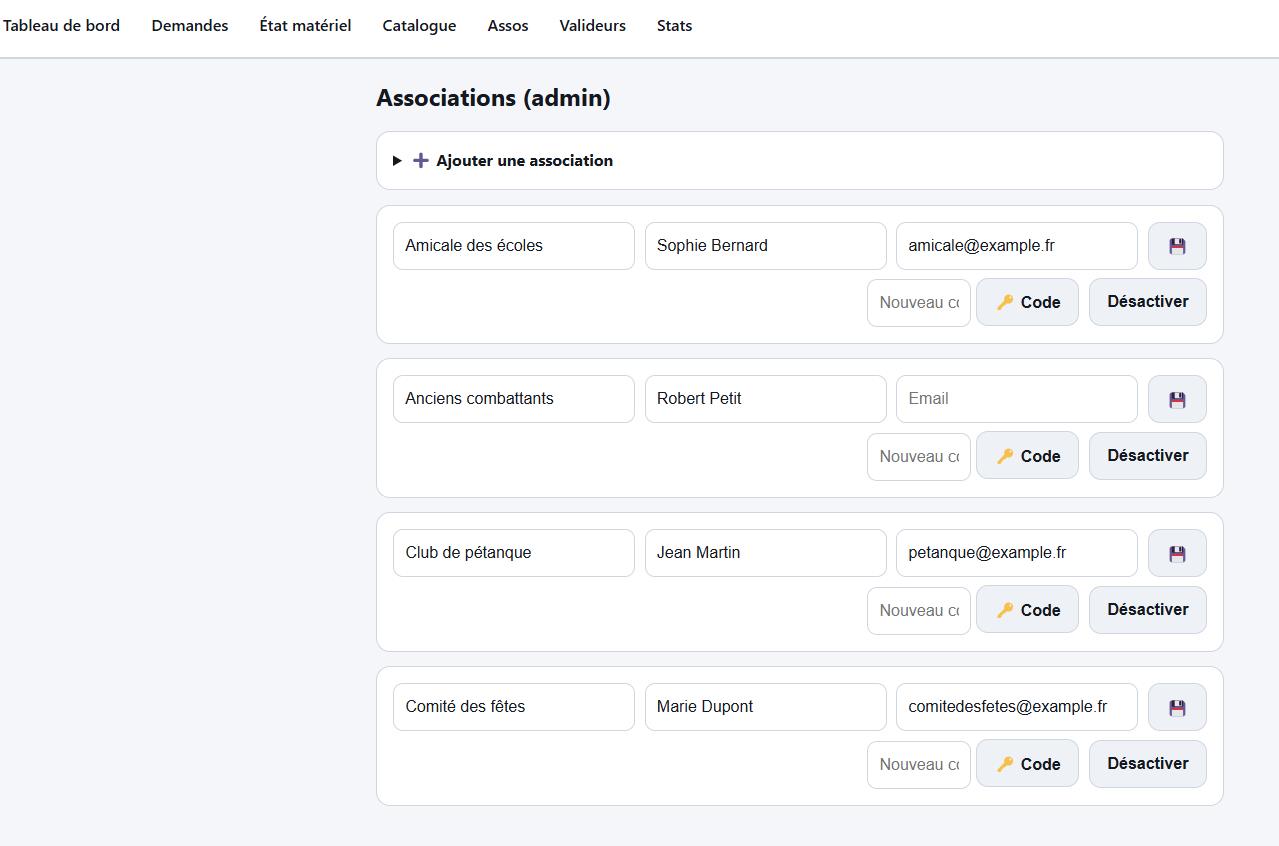The height and width of the screenshot is (846, 1279).
Task: Expand the Ajouter une association section
Action: 799,161
